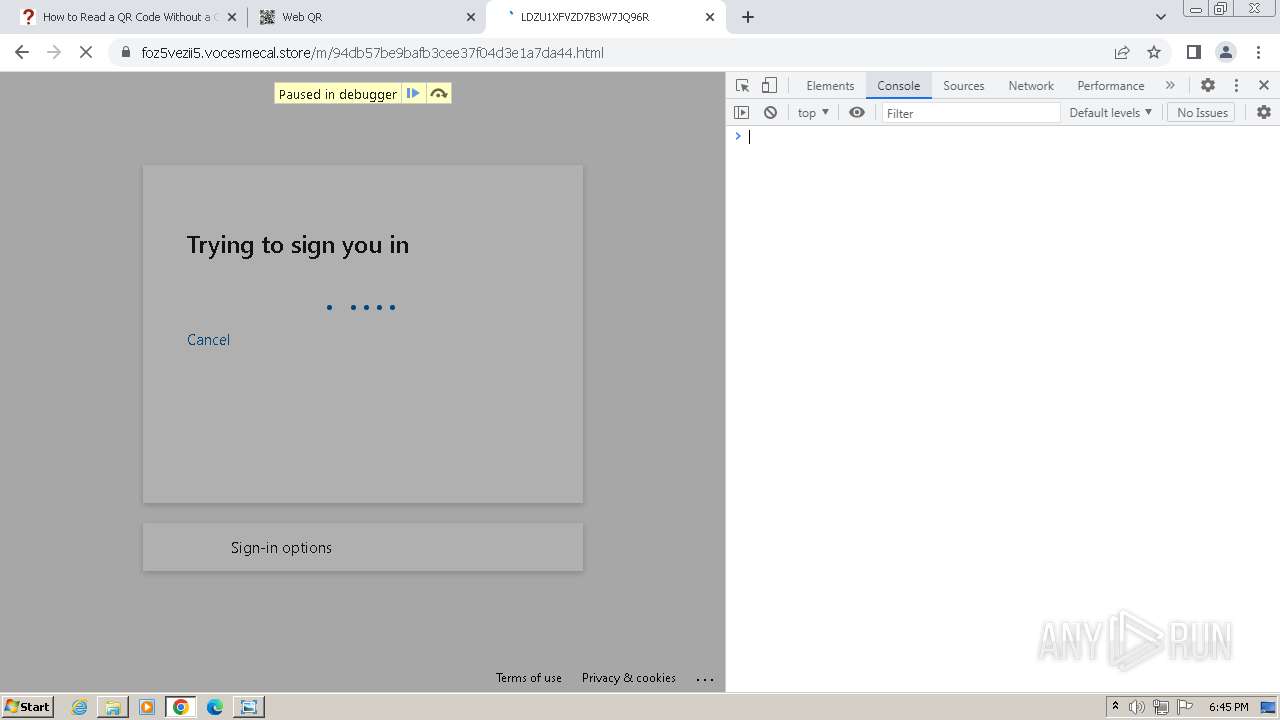Close the Web QR tab
The height and width of the screenshot is (720, 1280).
pos(471,17)
